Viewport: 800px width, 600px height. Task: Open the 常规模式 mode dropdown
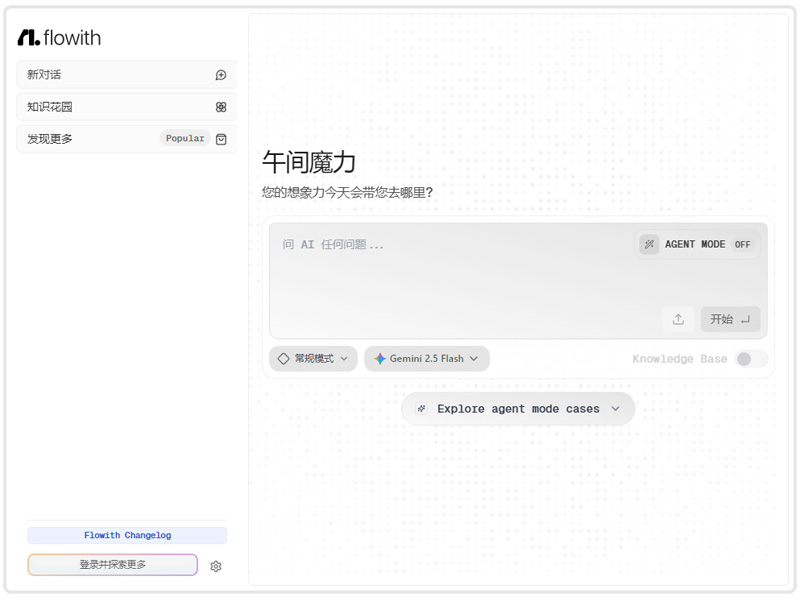(x=313, y=359)
